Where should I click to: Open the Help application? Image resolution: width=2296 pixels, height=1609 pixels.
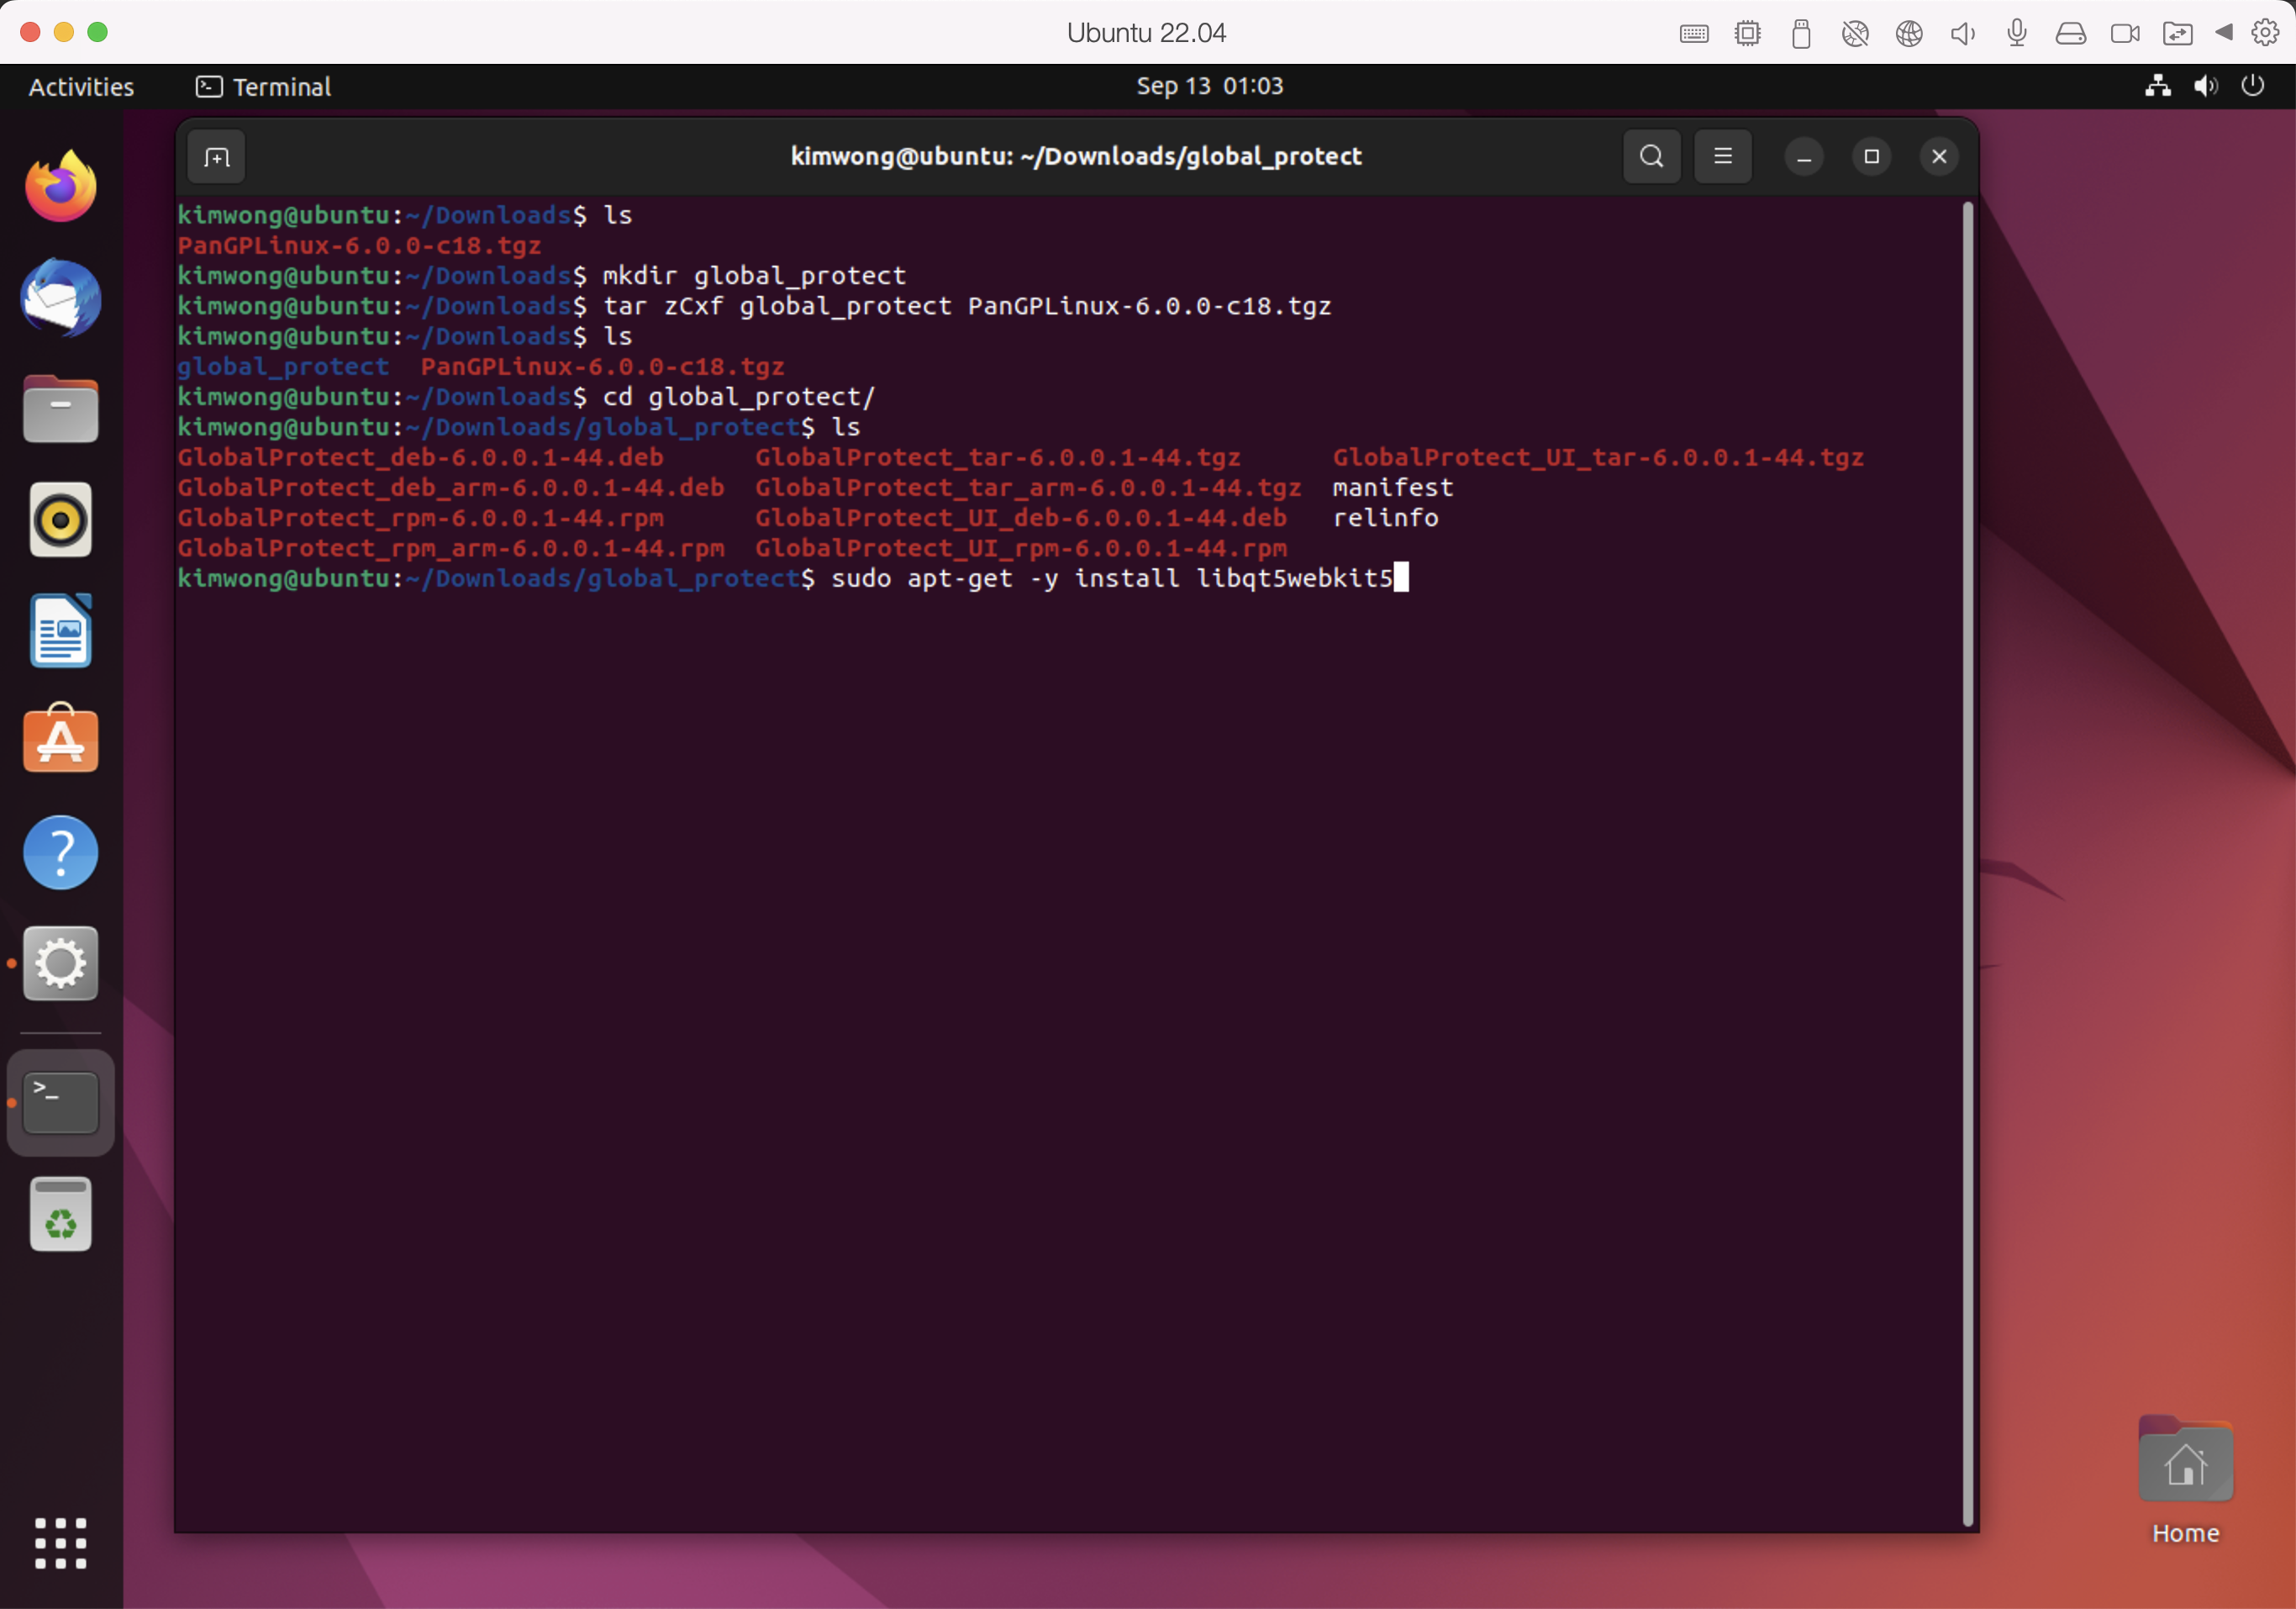(61, 852)
